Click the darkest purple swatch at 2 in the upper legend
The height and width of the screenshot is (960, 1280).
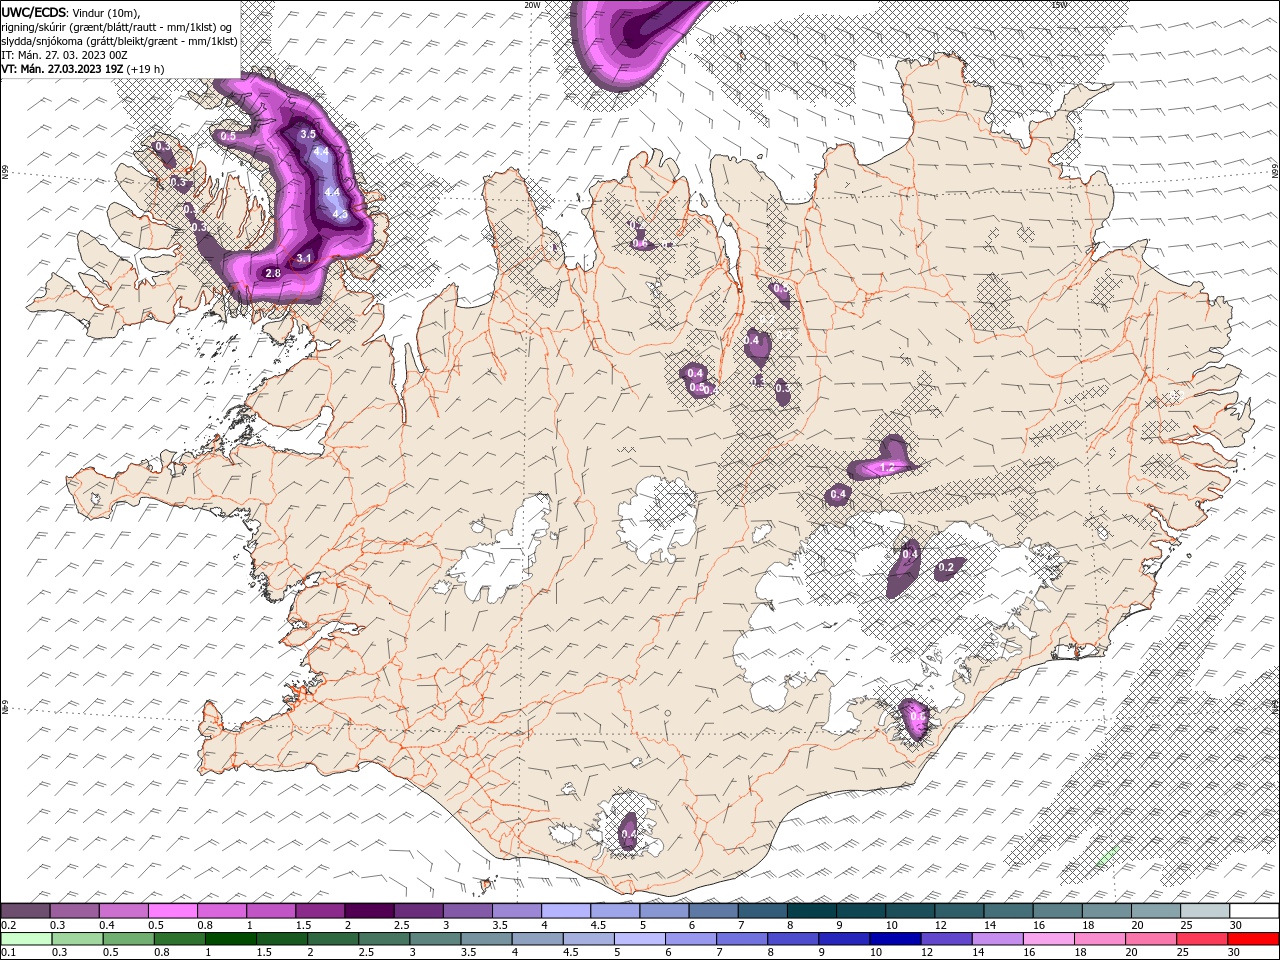[369, 911]
